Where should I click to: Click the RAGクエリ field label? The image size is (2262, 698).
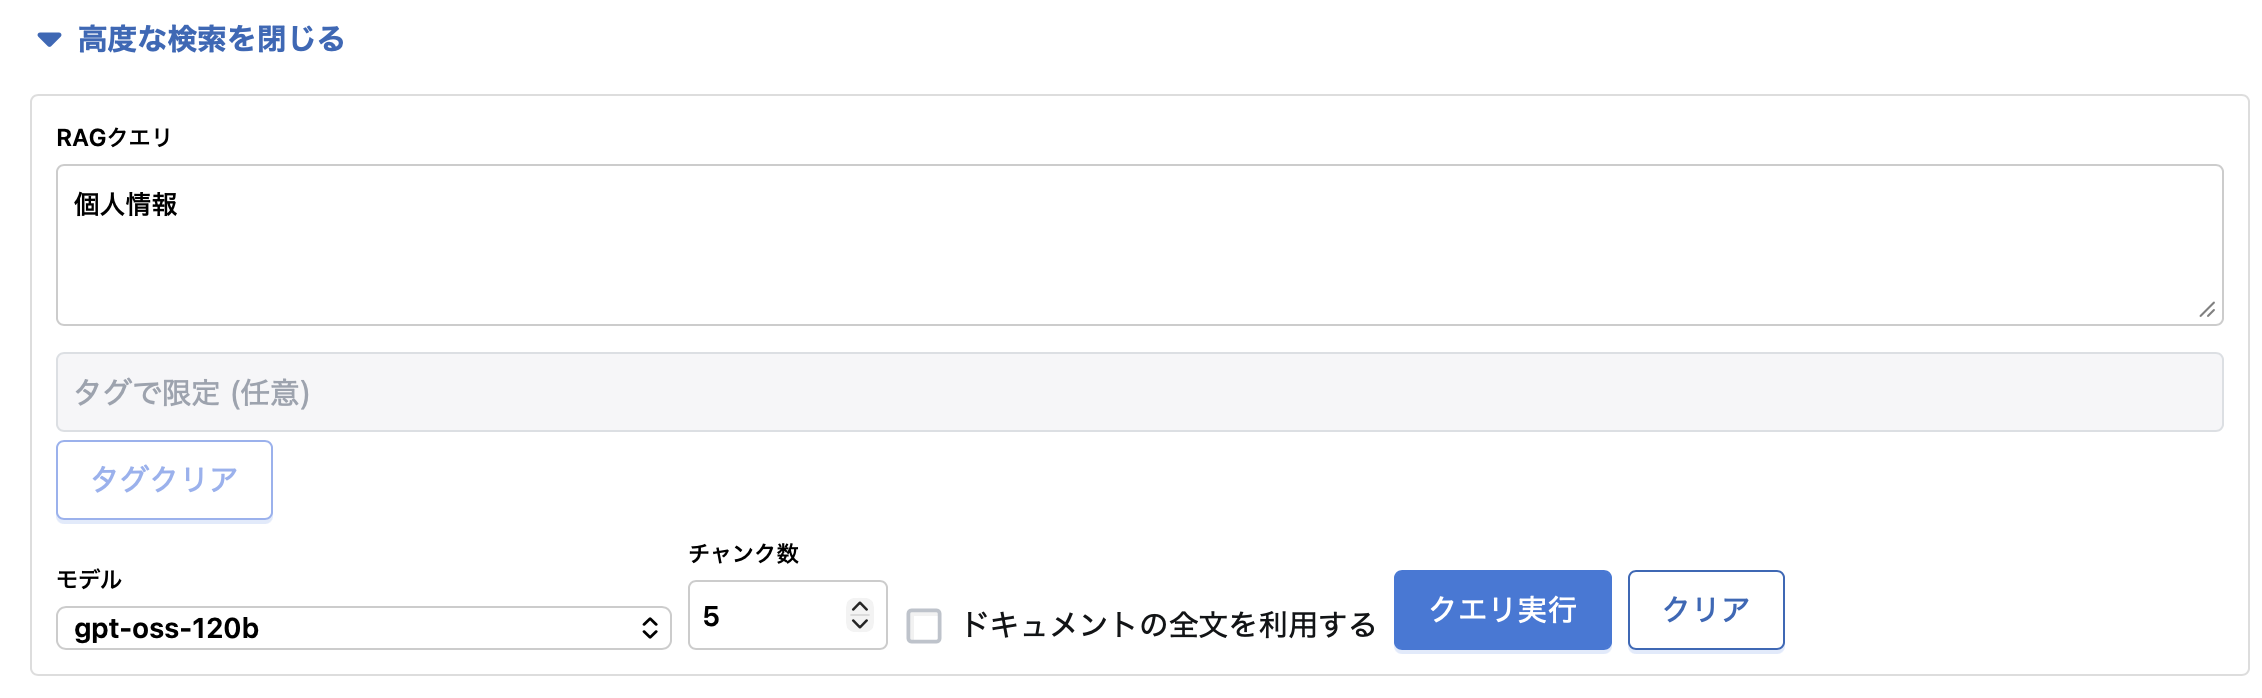click(x=114, y=138)
